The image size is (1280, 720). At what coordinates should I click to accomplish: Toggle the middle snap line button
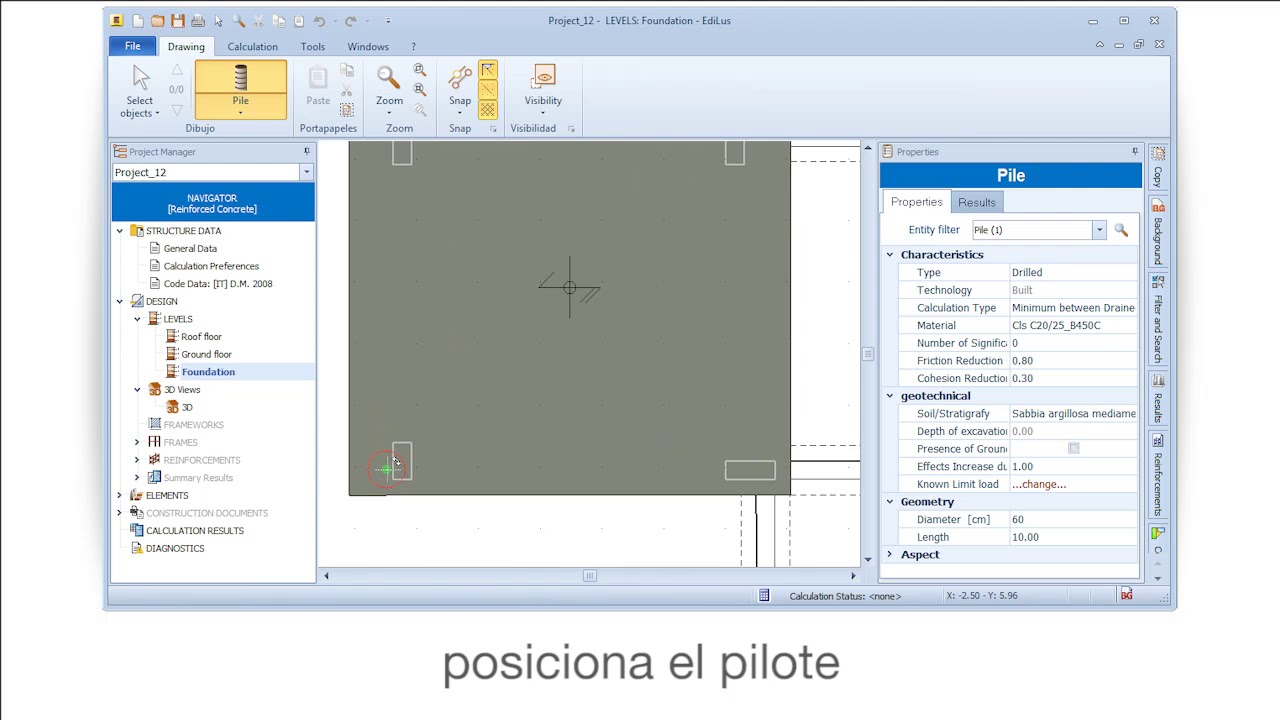click(488, 90)
